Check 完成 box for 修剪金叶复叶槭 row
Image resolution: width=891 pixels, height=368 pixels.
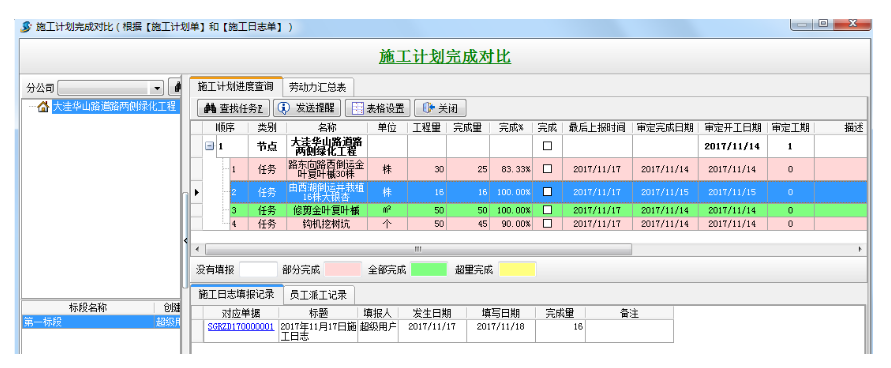(x=547, y=210)
